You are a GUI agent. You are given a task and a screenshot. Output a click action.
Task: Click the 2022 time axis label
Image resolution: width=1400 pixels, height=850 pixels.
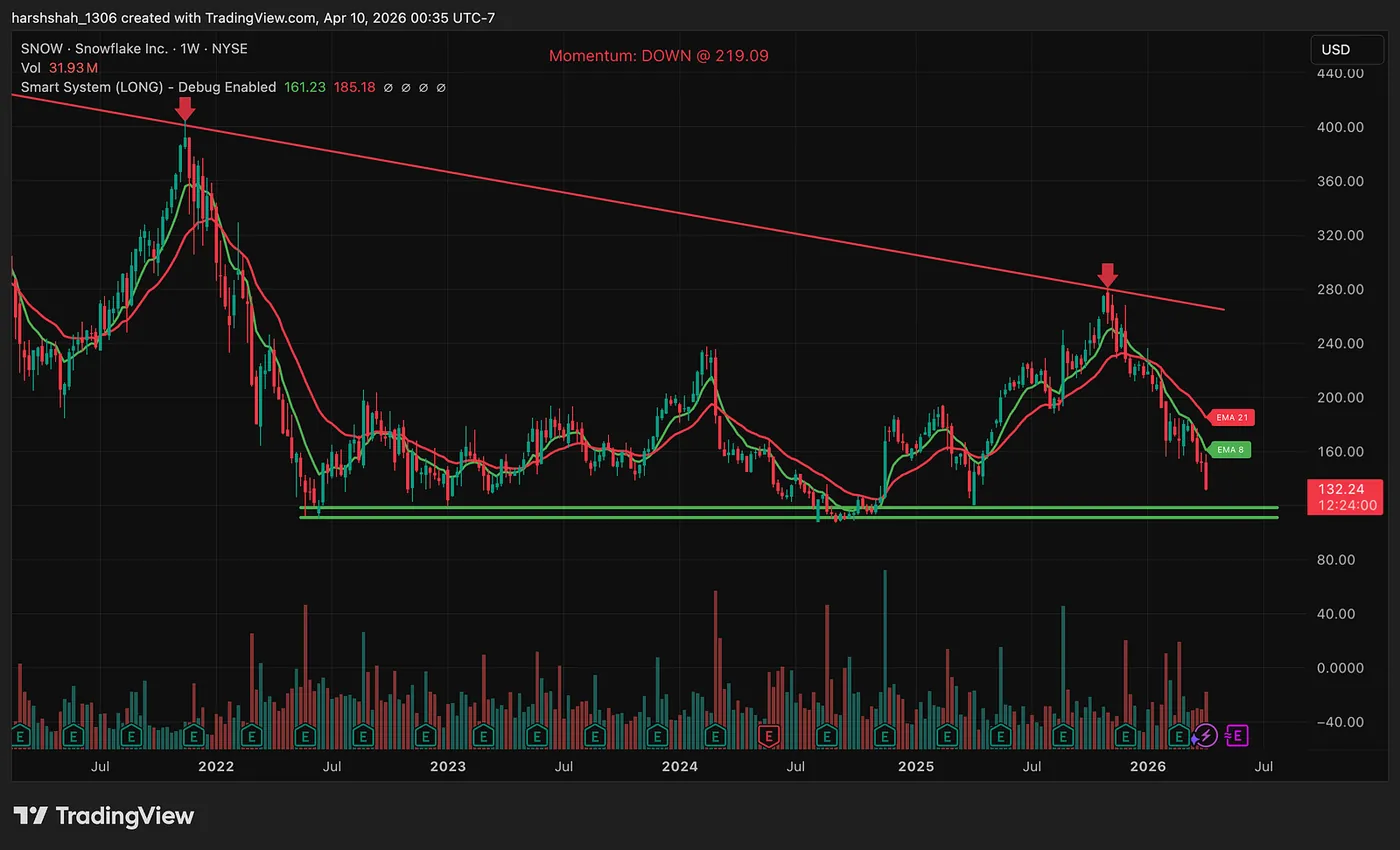(216, 767)
